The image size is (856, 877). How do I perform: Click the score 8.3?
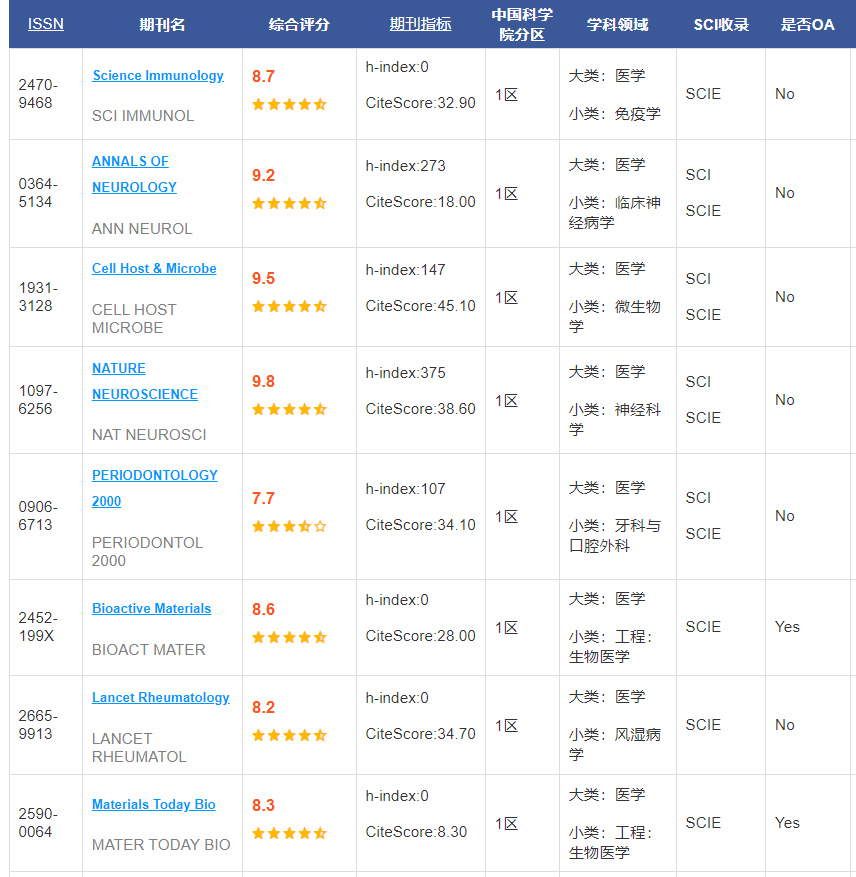coord(263,805)
